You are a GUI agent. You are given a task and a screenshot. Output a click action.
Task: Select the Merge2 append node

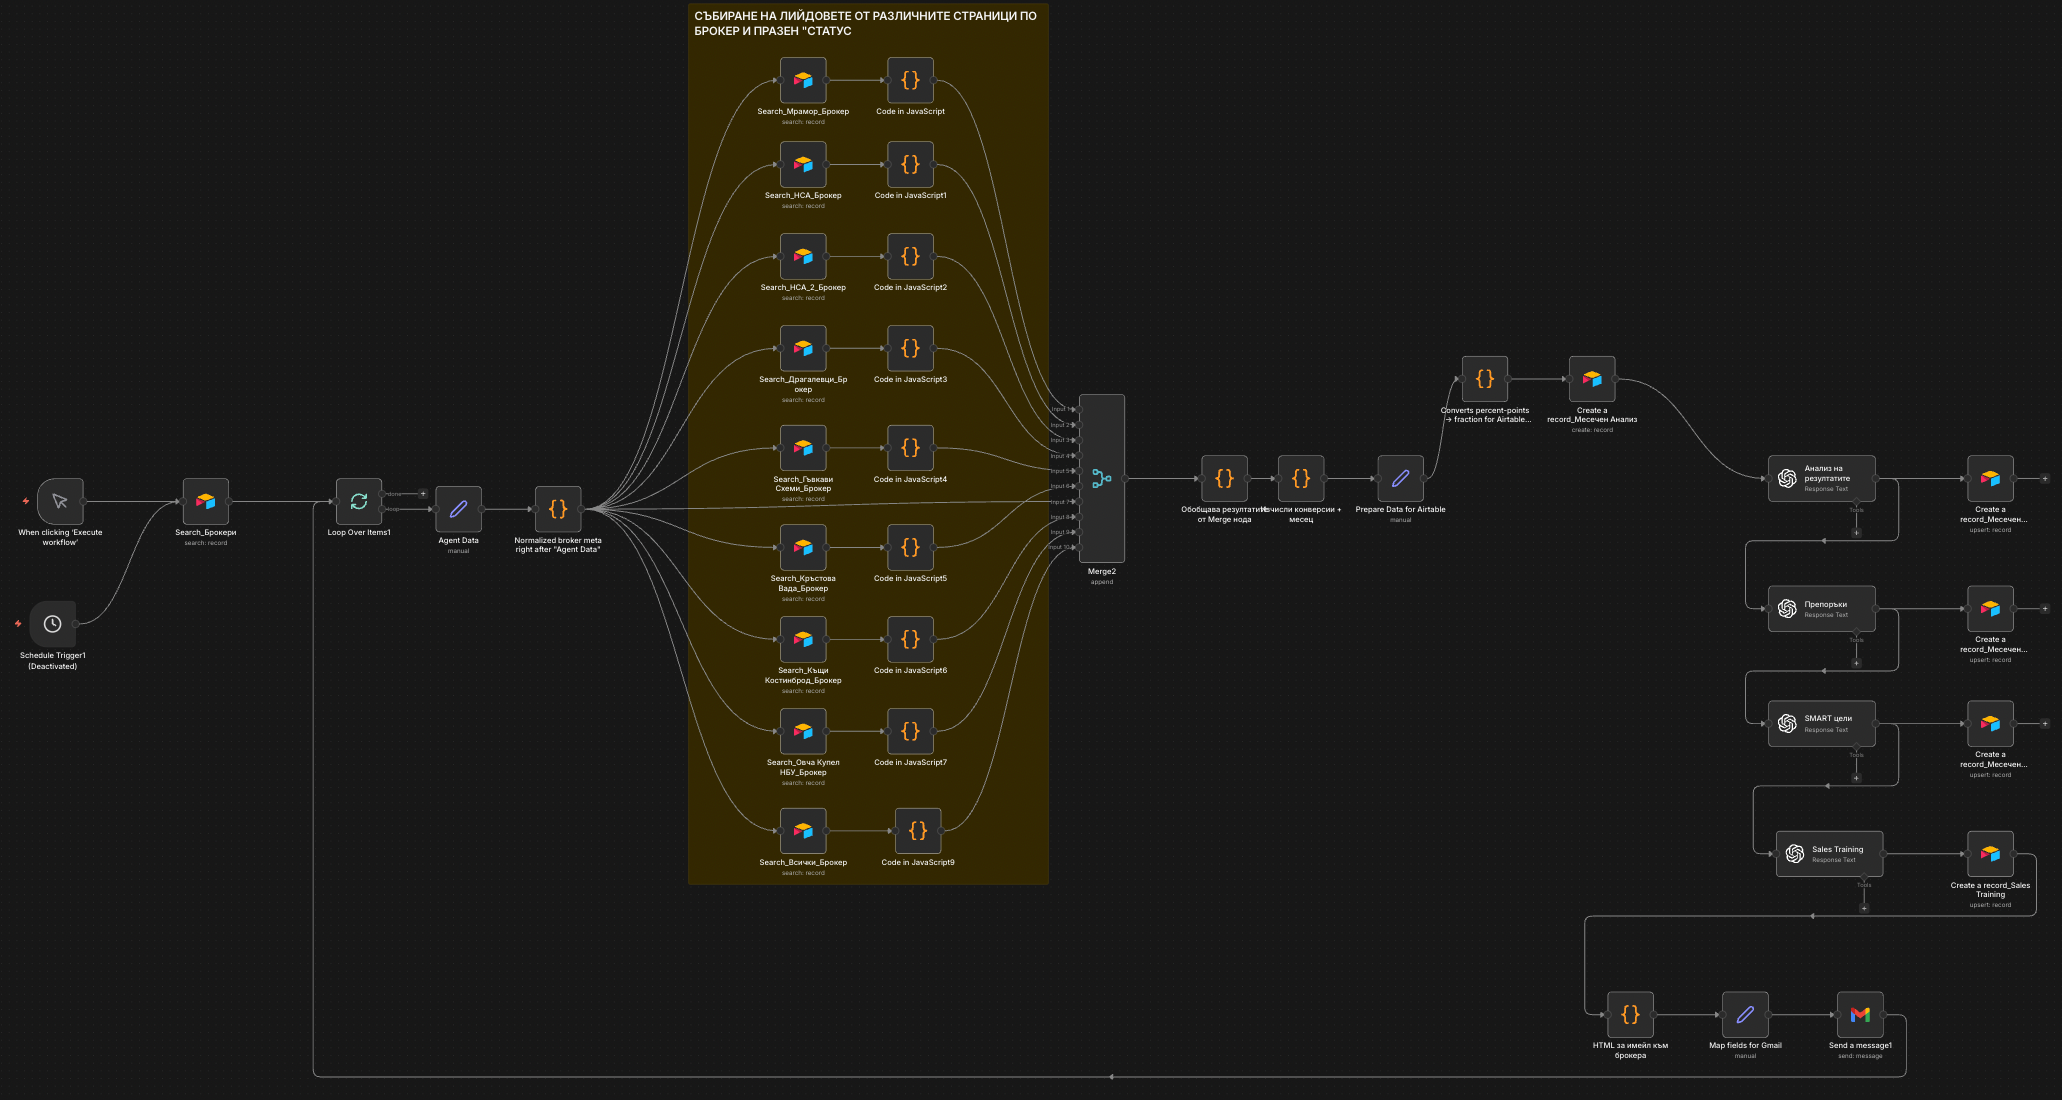coord(1101,478)
